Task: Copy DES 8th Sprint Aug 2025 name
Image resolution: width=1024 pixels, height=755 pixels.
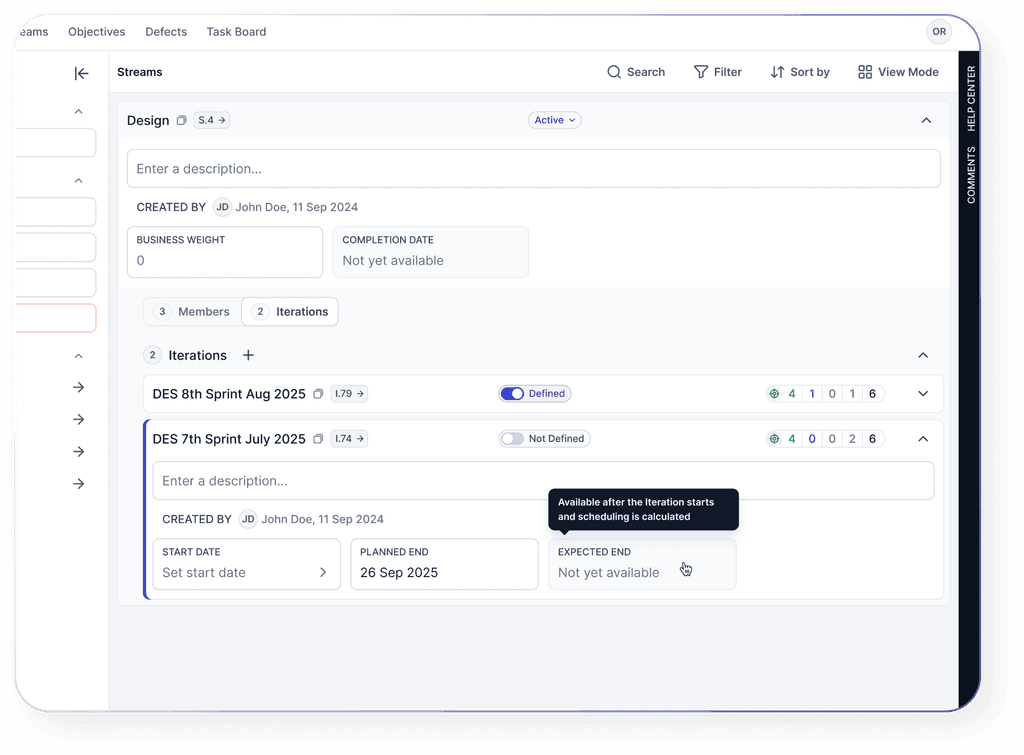Action: coord(318,394)
